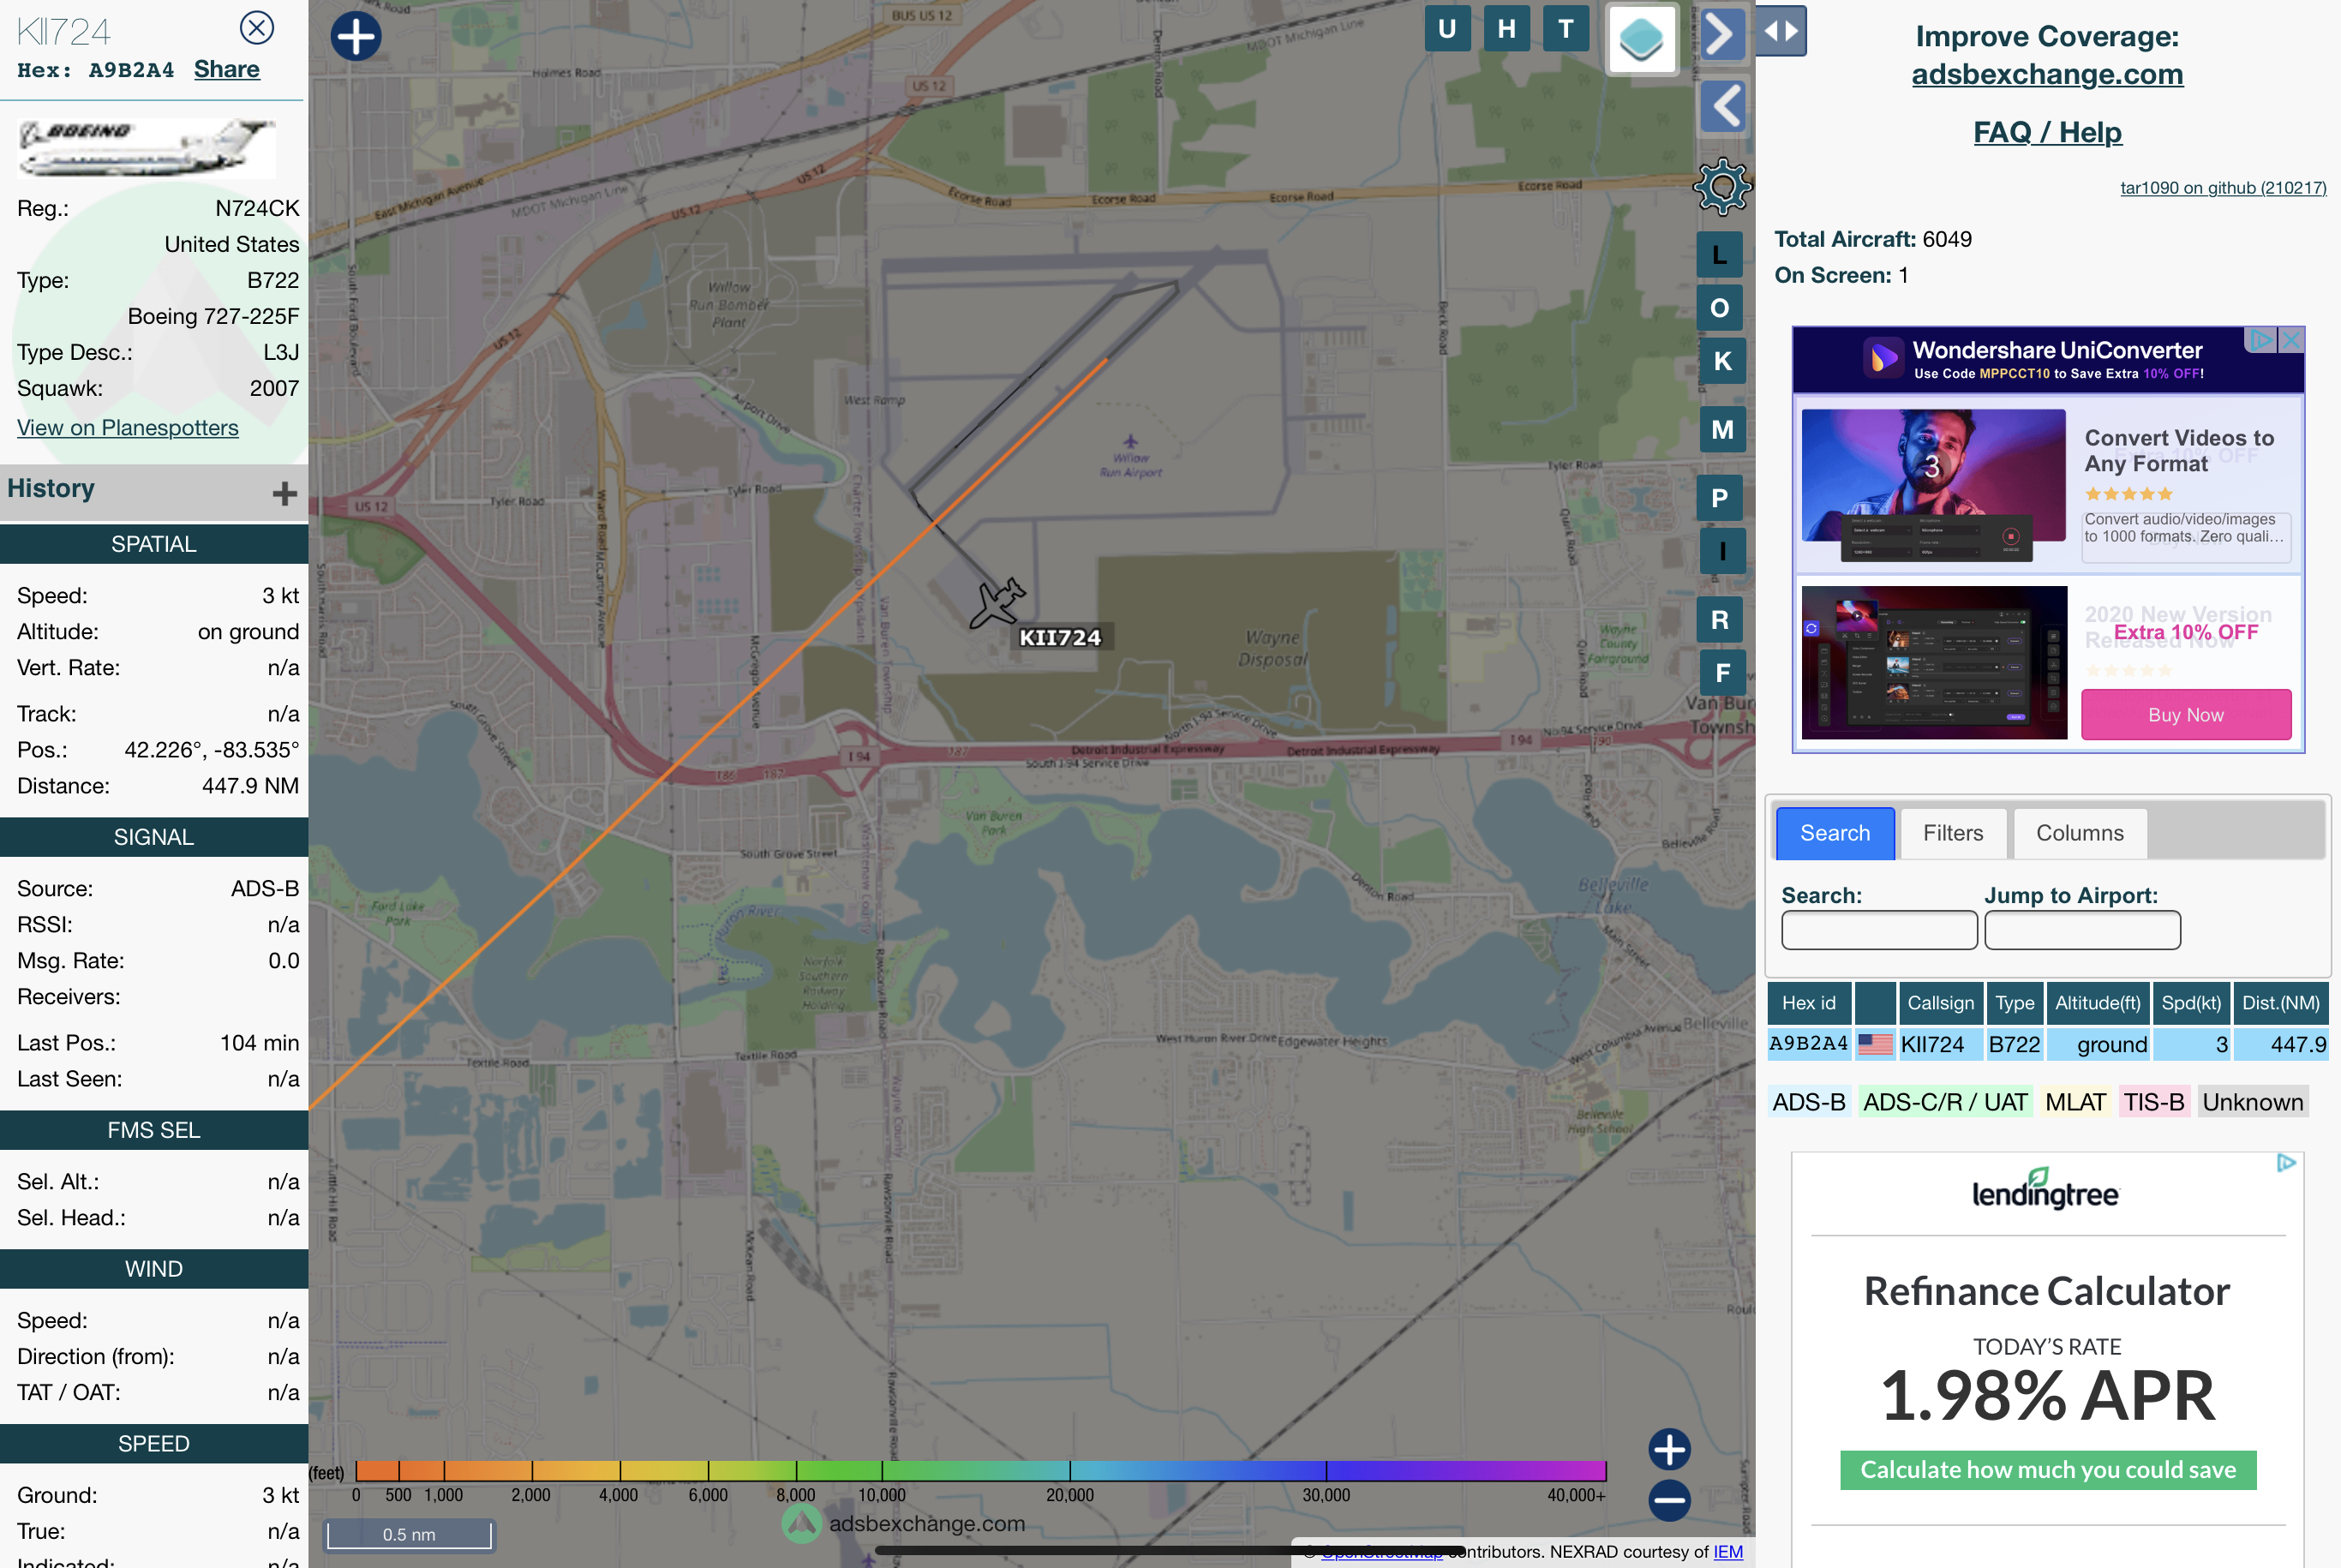The width and height of the screenshot is (2341, 1568).
Task: Click the SPATIAL section header
Action: [x=154, y=544]
